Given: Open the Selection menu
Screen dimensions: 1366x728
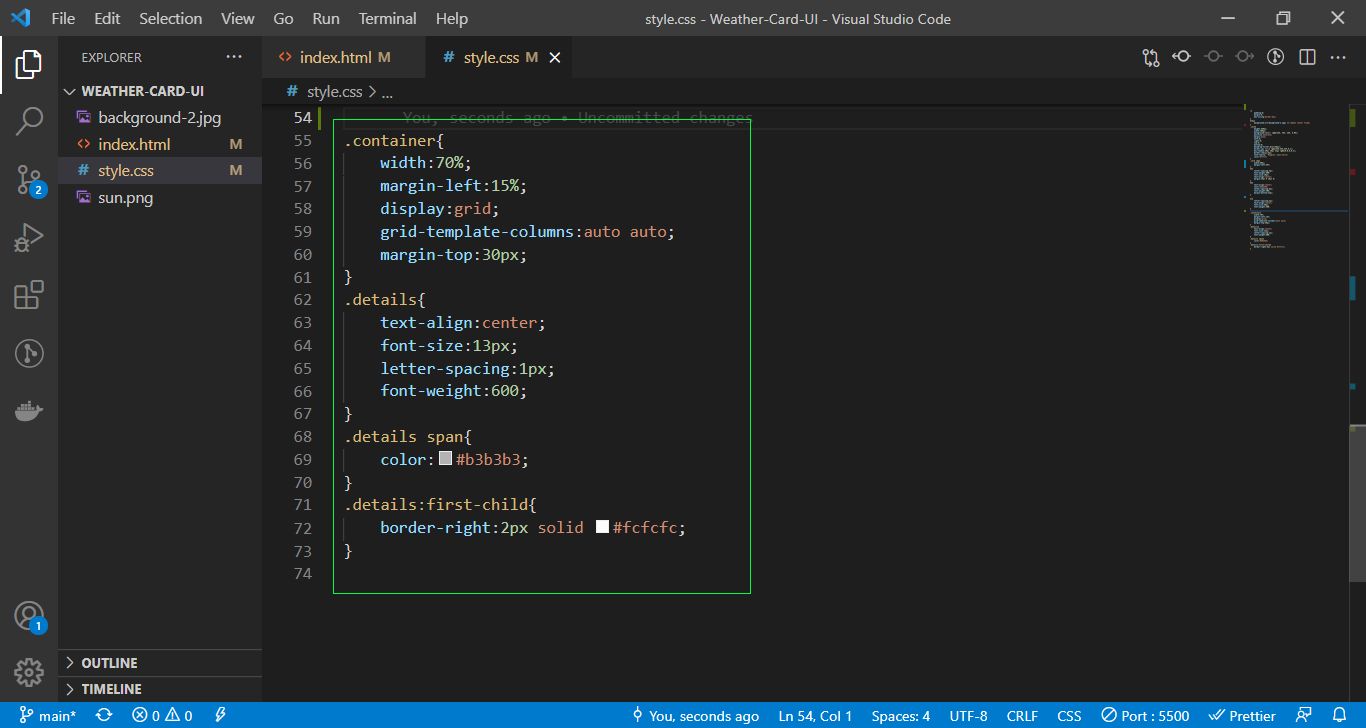Looking at the screenshot, I should 170,18.
